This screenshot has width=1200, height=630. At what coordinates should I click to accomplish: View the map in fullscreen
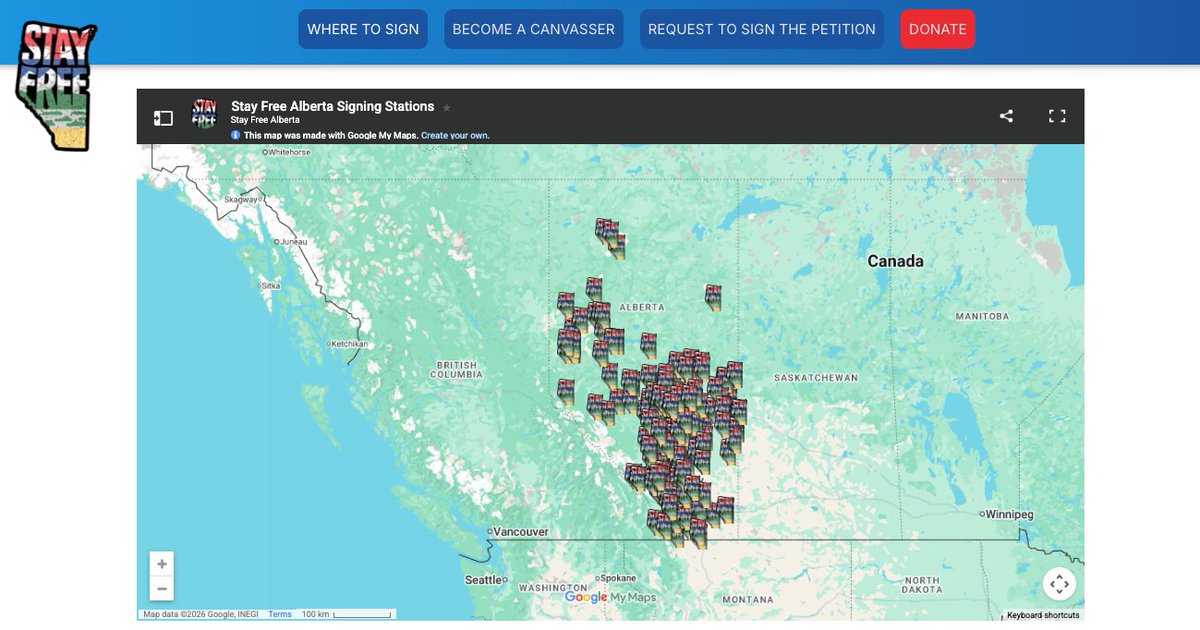(x=1057, y=116)
